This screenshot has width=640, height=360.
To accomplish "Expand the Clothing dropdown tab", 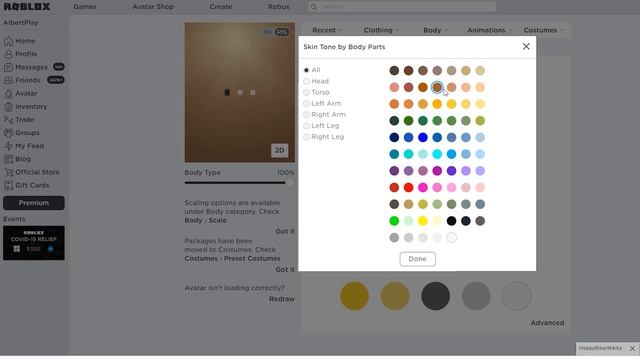I will (381, 30).
